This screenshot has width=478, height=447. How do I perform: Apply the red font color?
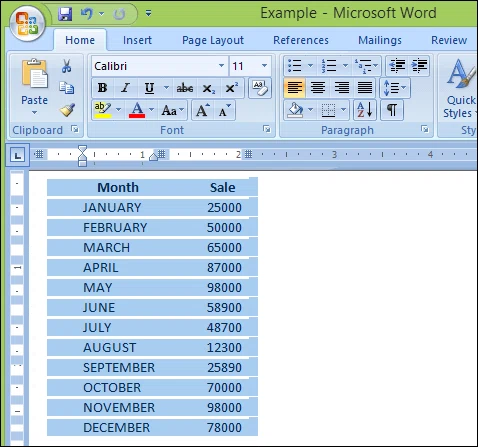(x=137, y=110)
